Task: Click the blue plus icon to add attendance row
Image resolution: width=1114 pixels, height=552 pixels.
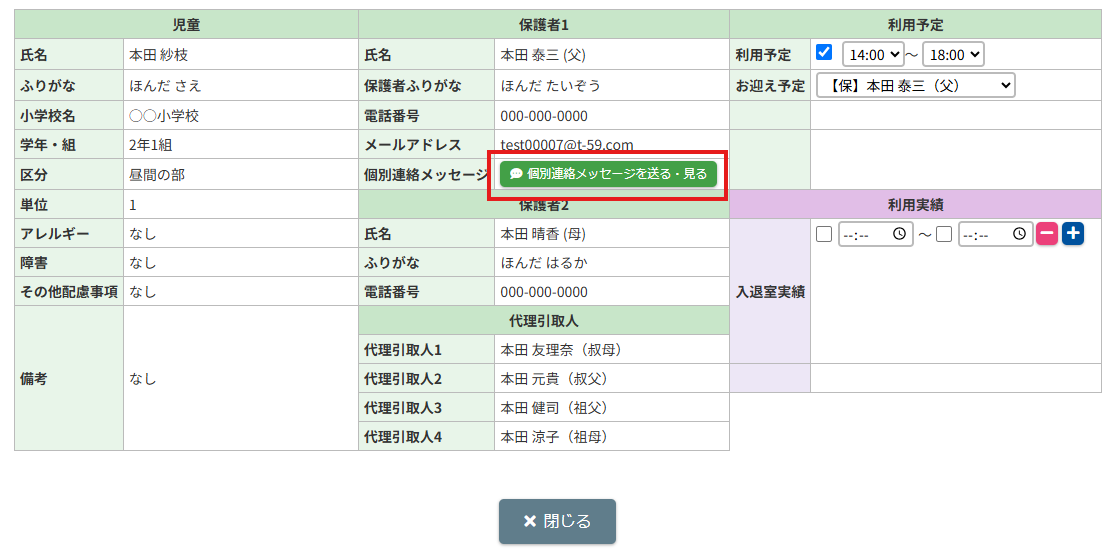Action: [1073, 234]
